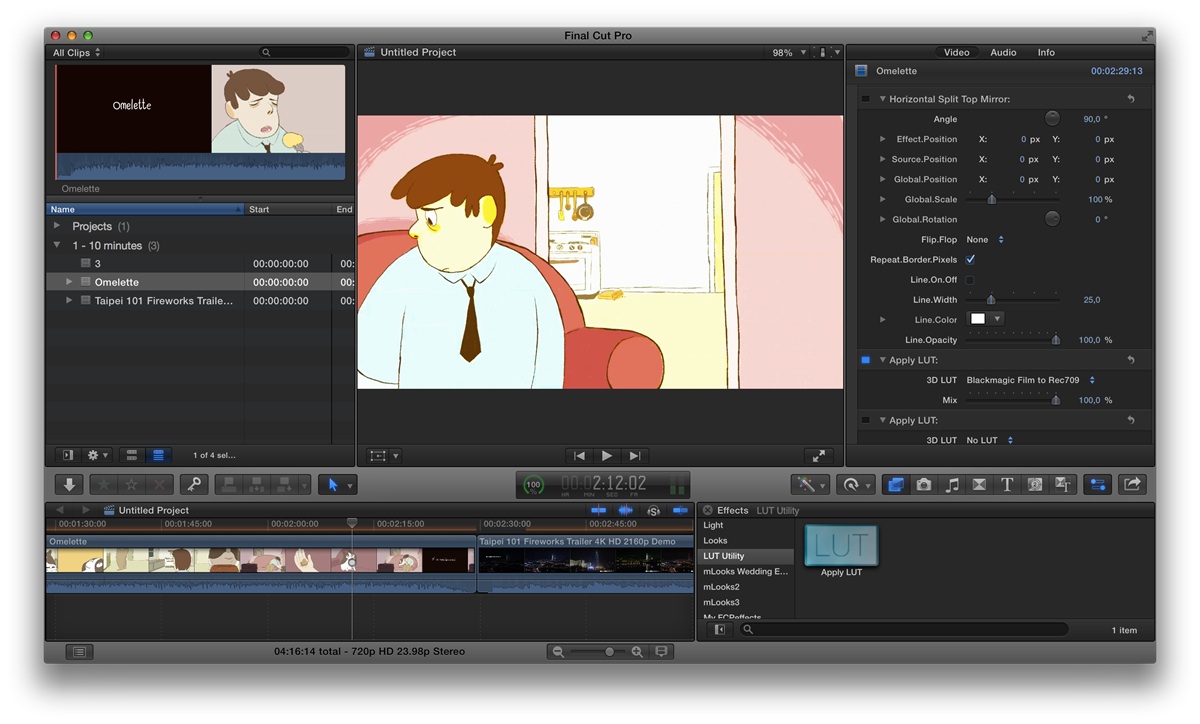
Task: Zoom out timeline with minus magnifier
Action: [x=560, y=652]
